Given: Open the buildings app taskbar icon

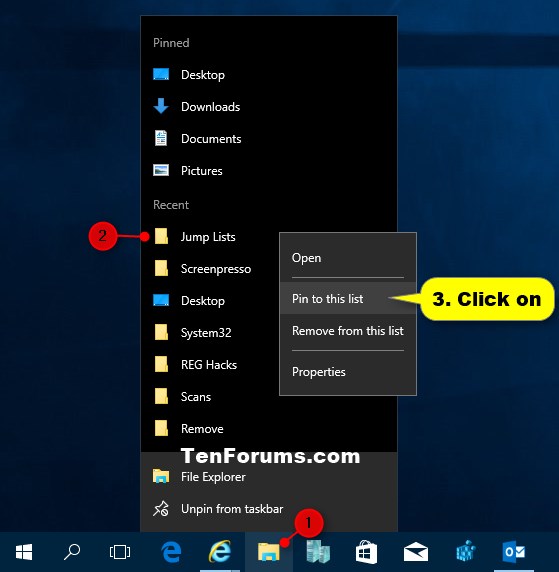Looking at the screenshot, I should click(318, 551).
